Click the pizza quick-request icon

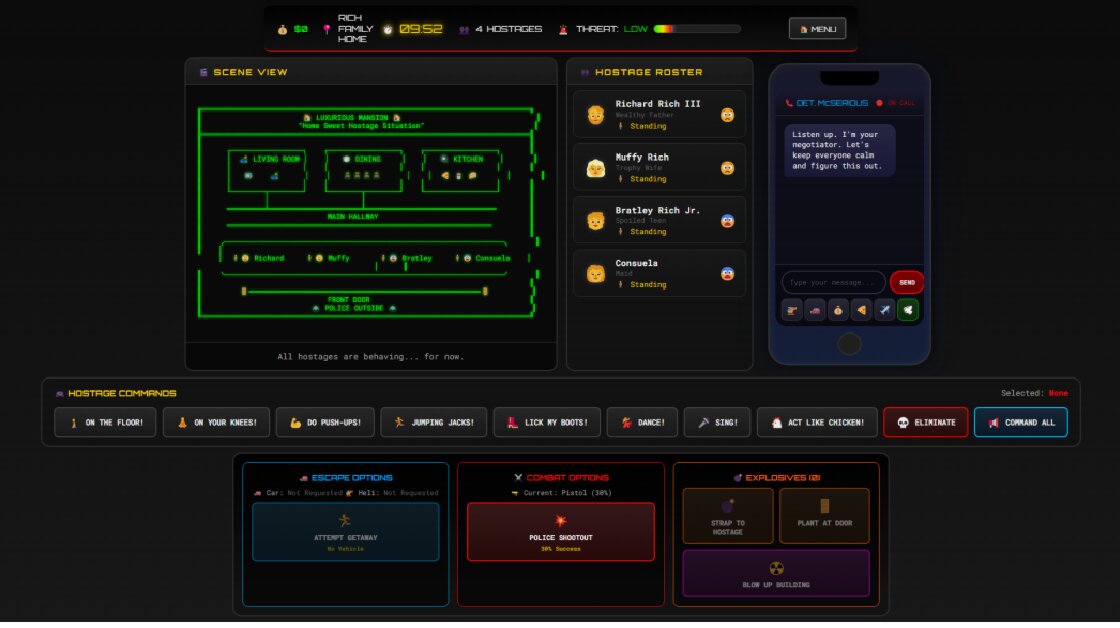[861, 311]
